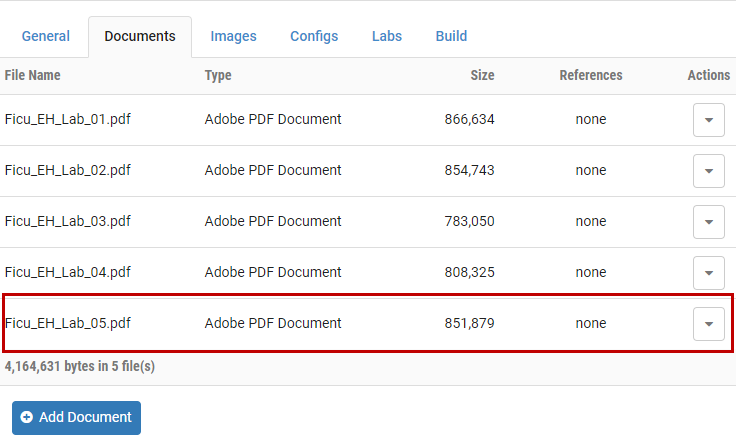Viewport: 736px width, 435px height.
Task: Click the Size column header
Action: (x=483, y=75)
